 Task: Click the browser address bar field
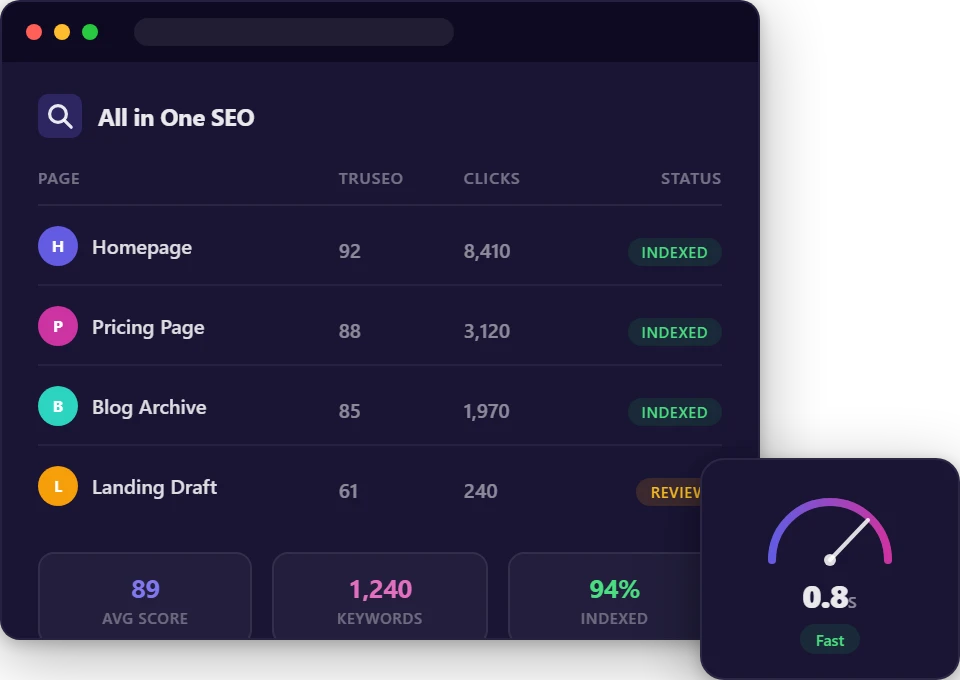click(294, 32)
